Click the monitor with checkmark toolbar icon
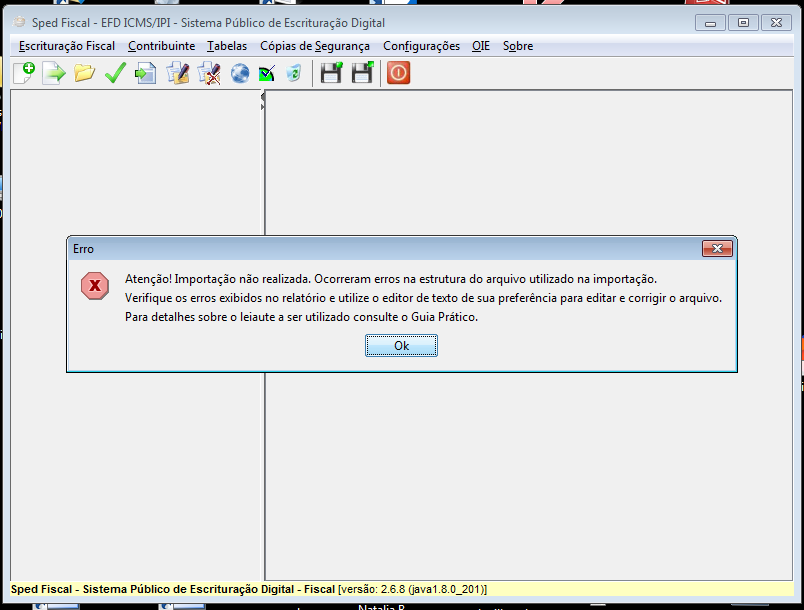 267,73
